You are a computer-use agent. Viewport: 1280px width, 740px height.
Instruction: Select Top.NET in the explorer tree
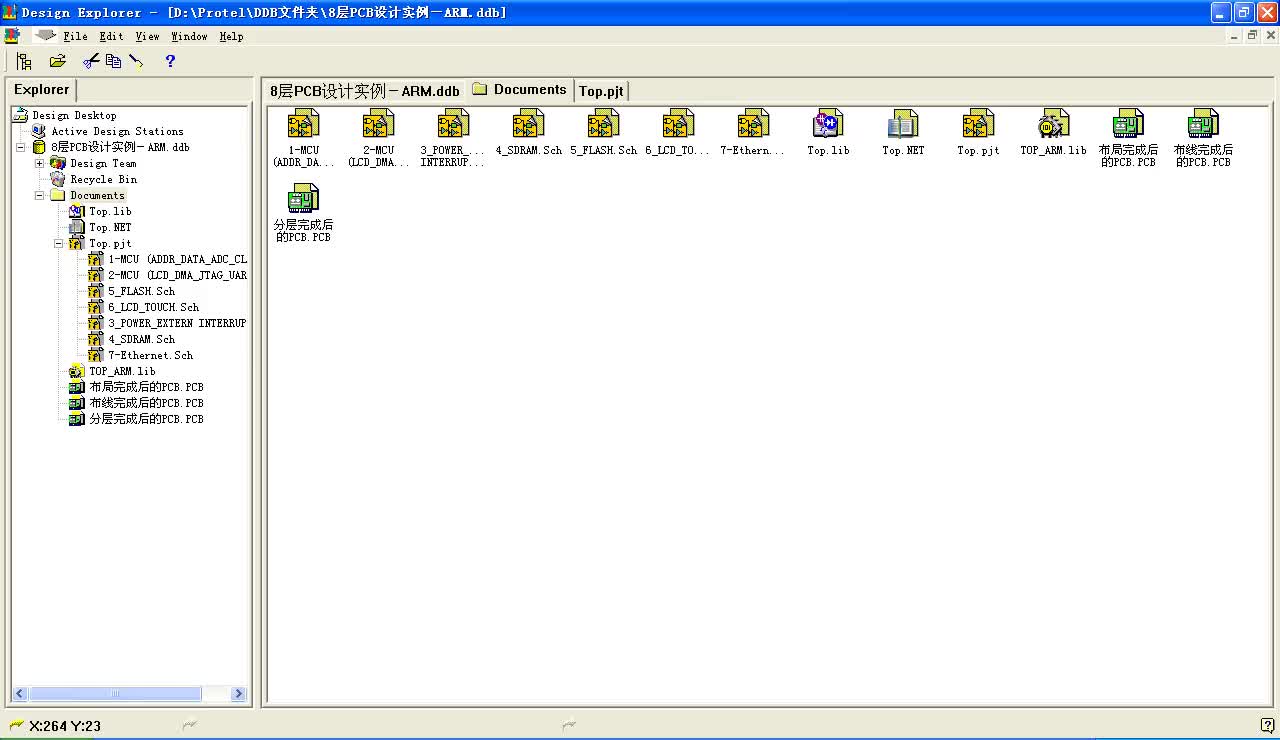tap(110, 227)
